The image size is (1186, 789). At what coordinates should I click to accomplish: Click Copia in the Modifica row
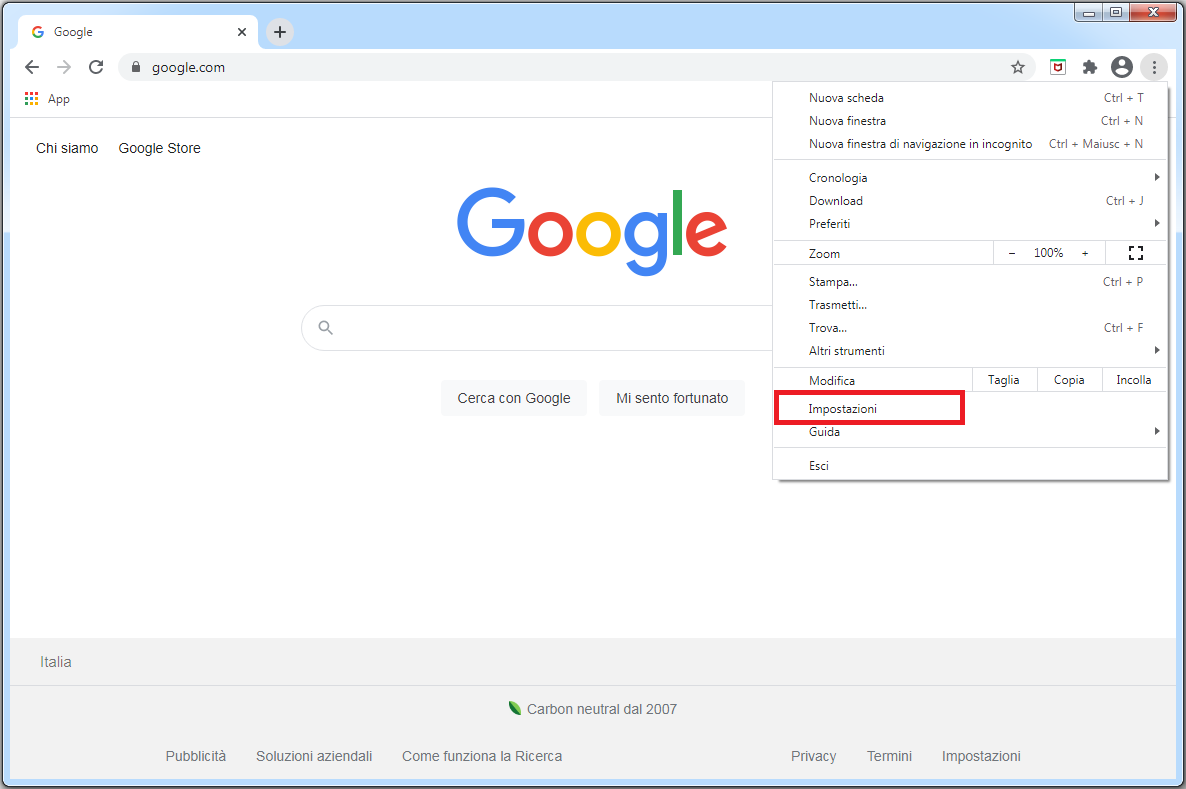tap(1069, 380)
